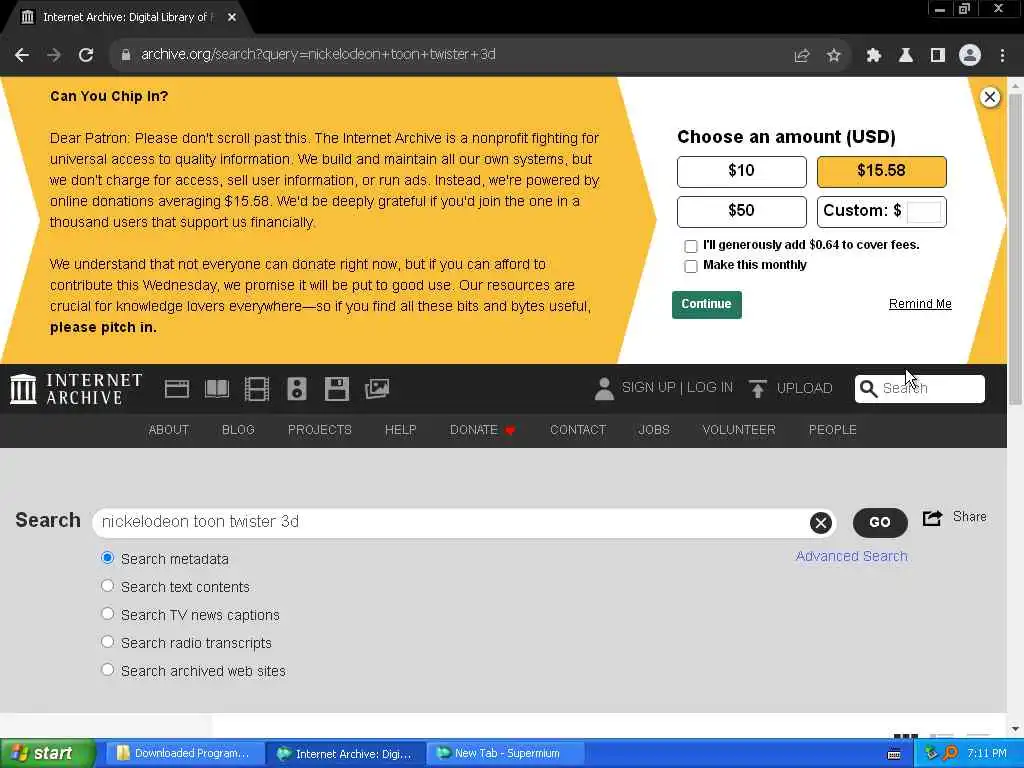Clear the search query with X icon

821,522
